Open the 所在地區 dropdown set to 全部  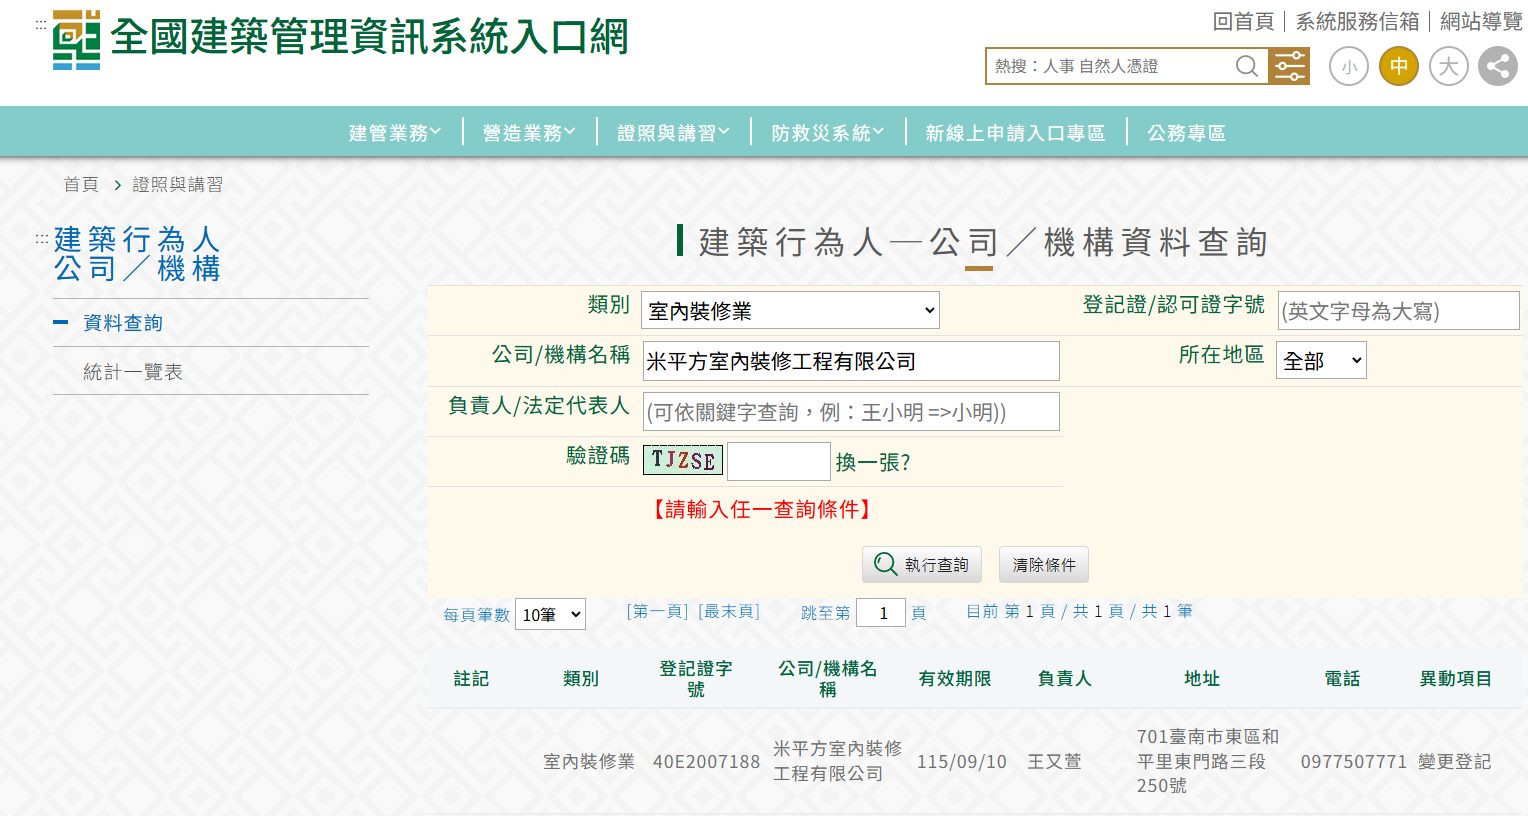pyautogui.click(x=1320, y=359)
